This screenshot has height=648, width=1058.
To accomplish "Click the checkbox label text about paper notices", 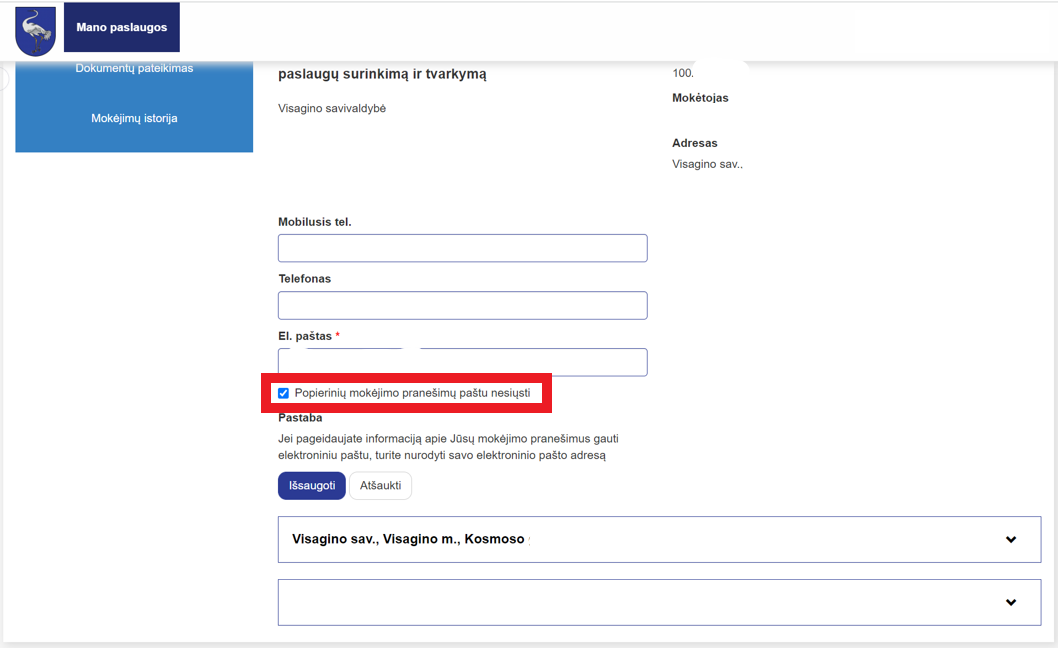I will click(x=412, y=393).
